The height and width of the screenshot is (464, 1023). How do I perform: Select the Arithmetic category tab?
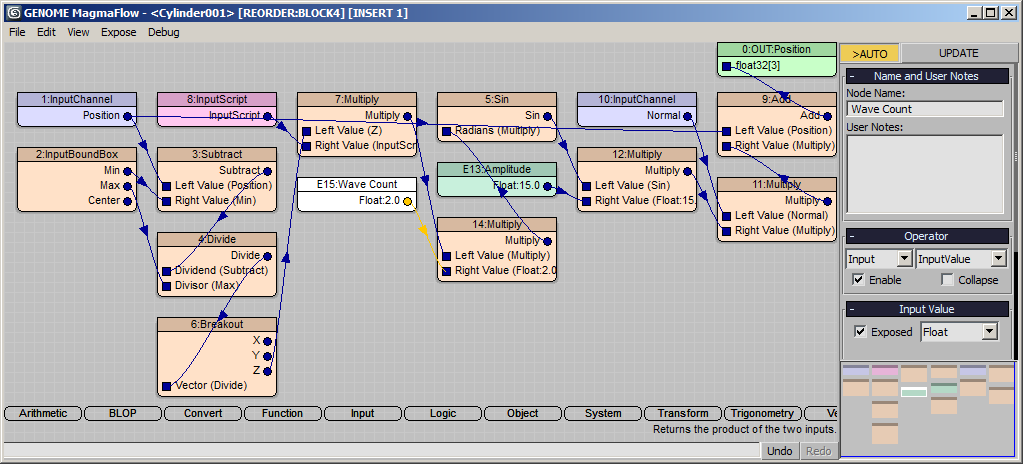pyautogui.click(x=43, y=413)
